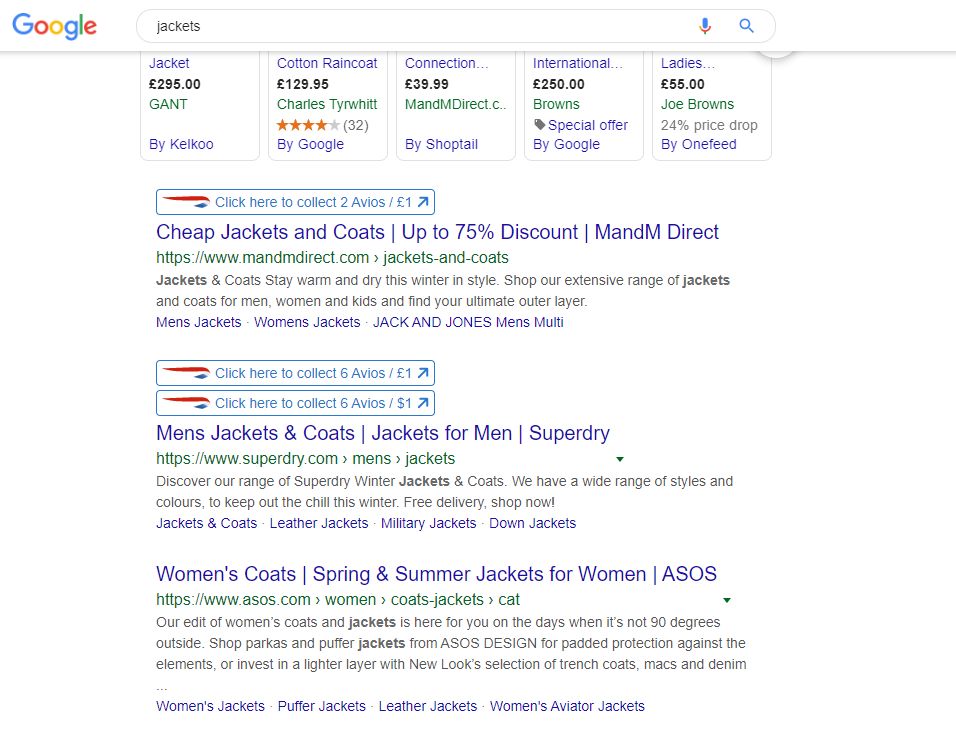The image size is (956, 731).
Task: Click the Joe Browns merchant name
Action: pyautogui.click(x=697, y=104)
